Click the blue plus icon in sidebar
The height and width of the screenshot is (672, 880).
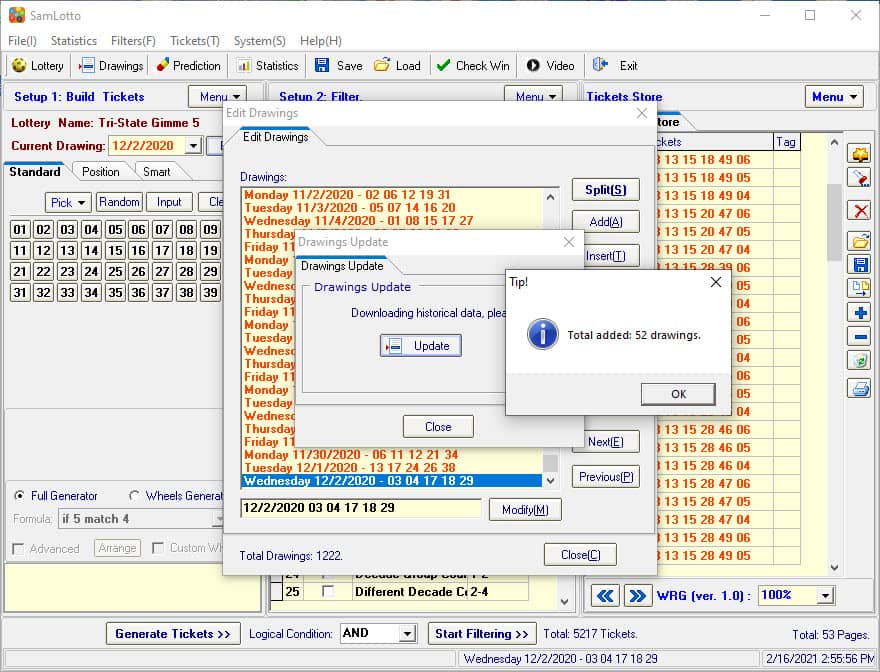click(x=860, y=313)
